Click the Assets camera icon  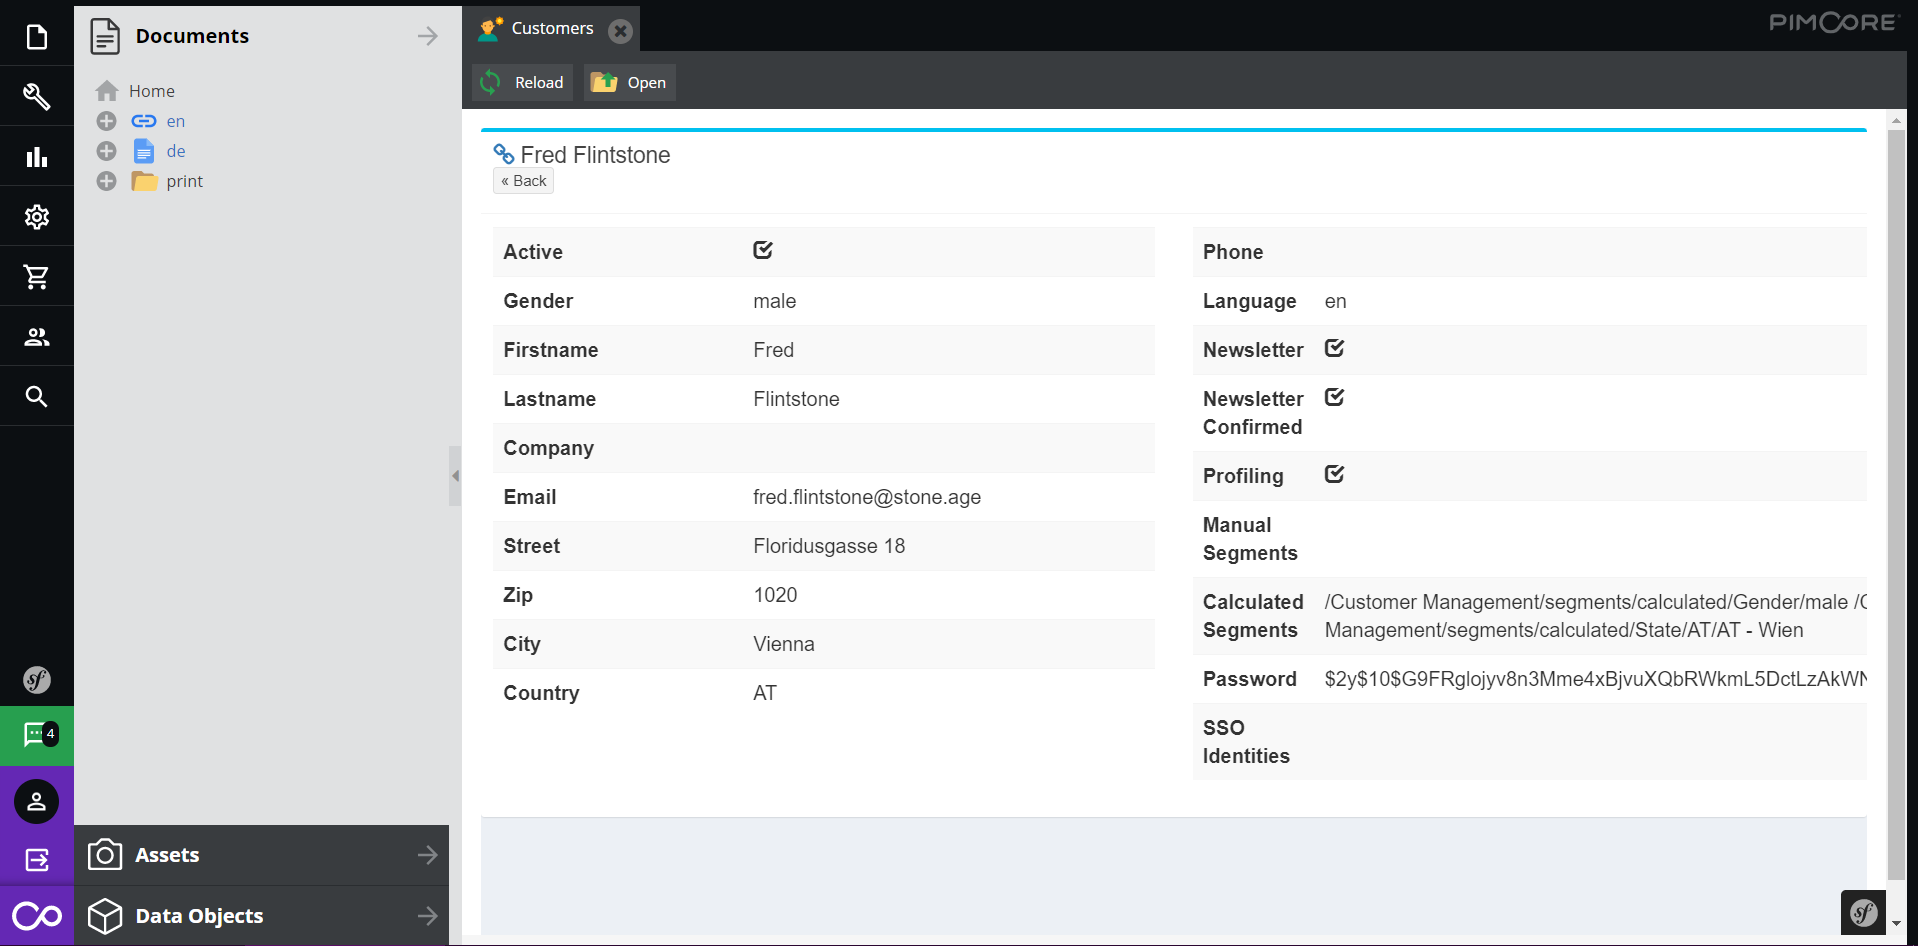(105, 855)
